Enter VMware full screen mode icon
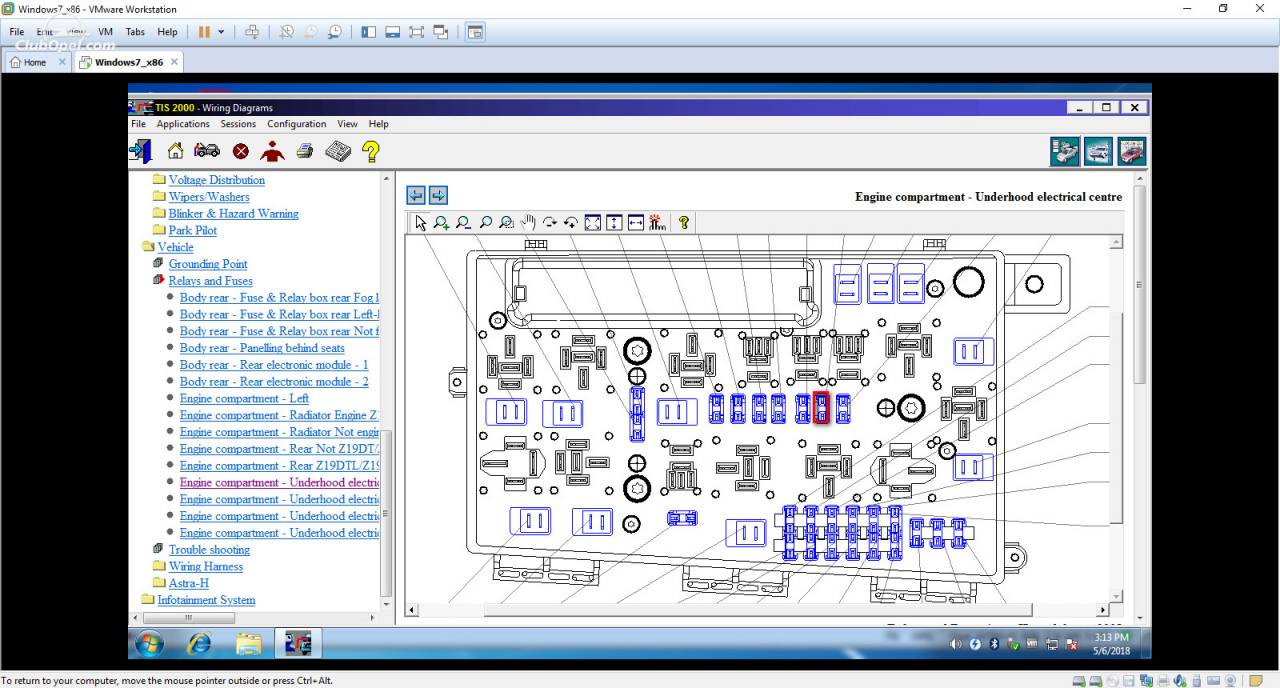Viewport: 1280px width, 688px height. [417, 32]
